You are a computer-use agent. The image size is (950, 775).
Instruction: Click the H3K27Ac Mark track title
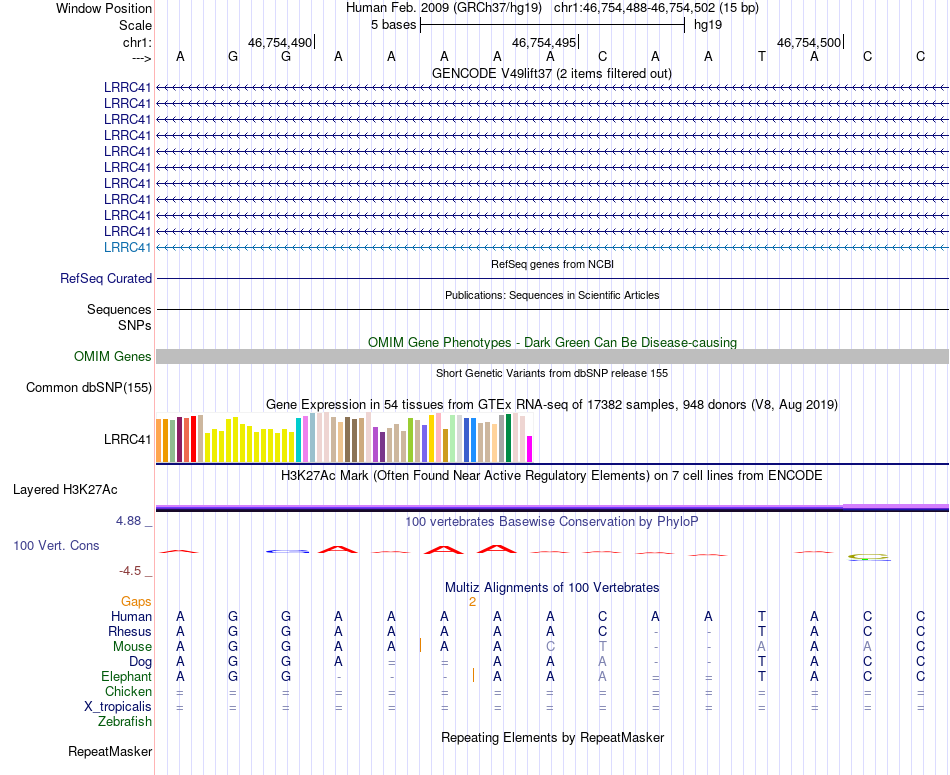click(552, 476)
